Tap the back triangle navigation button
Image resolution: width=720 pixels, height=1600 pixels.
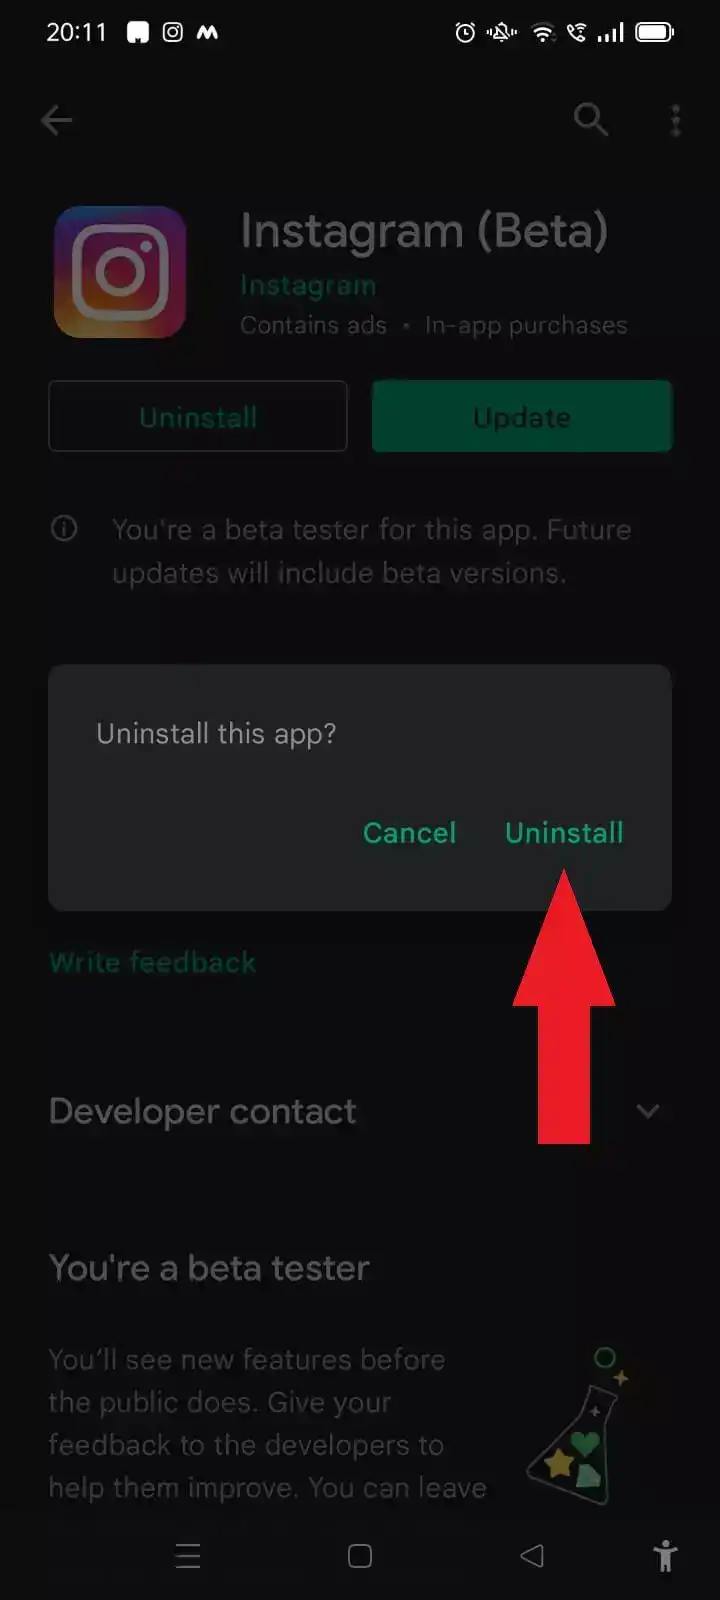pos(532,1555)
